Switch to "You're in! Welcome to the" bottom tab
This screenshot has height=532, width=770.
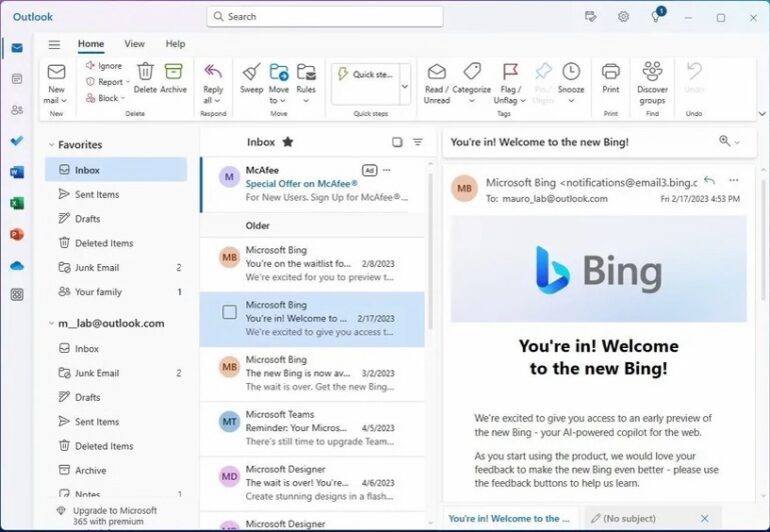(x=509, y=518)
